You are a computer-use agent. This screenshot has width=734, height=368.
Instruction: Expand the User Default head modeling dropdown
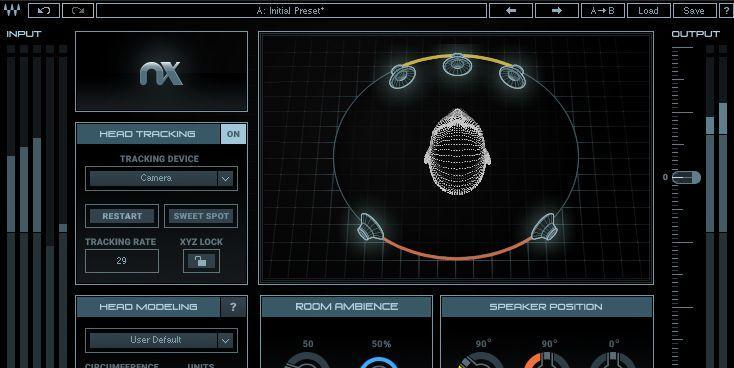[161, 340]
